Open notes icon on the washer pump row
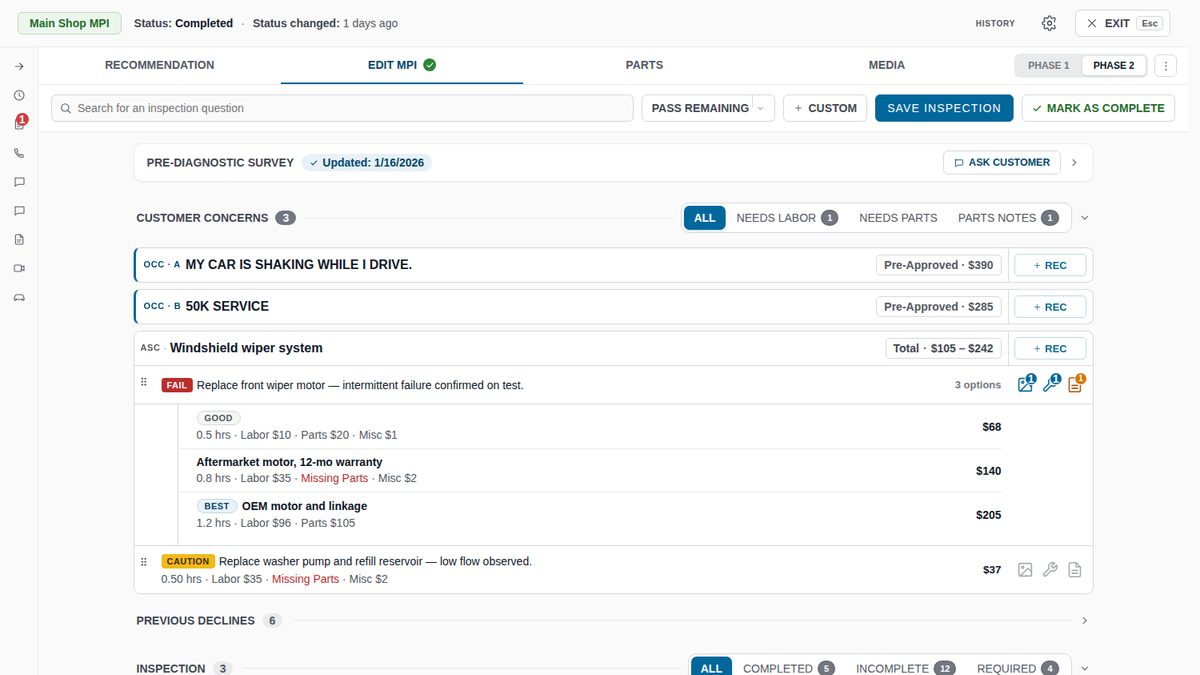The height and width of the screenshot is (675, 1200). (1075, 570)
